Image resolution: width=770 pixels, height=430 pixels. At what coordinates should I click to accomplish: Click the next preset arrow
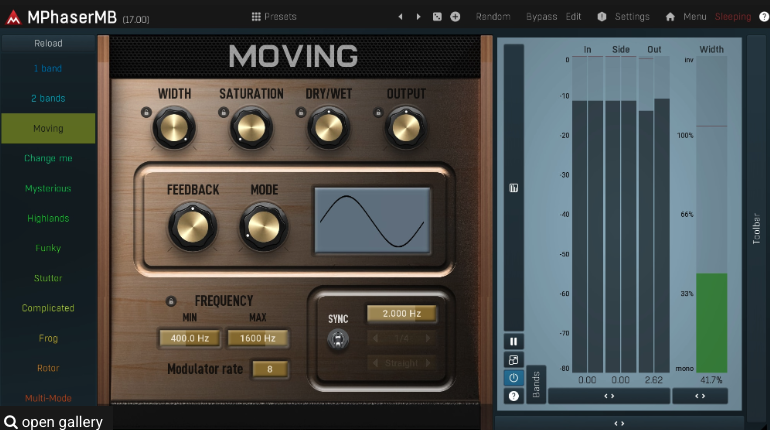pos(418,17)
